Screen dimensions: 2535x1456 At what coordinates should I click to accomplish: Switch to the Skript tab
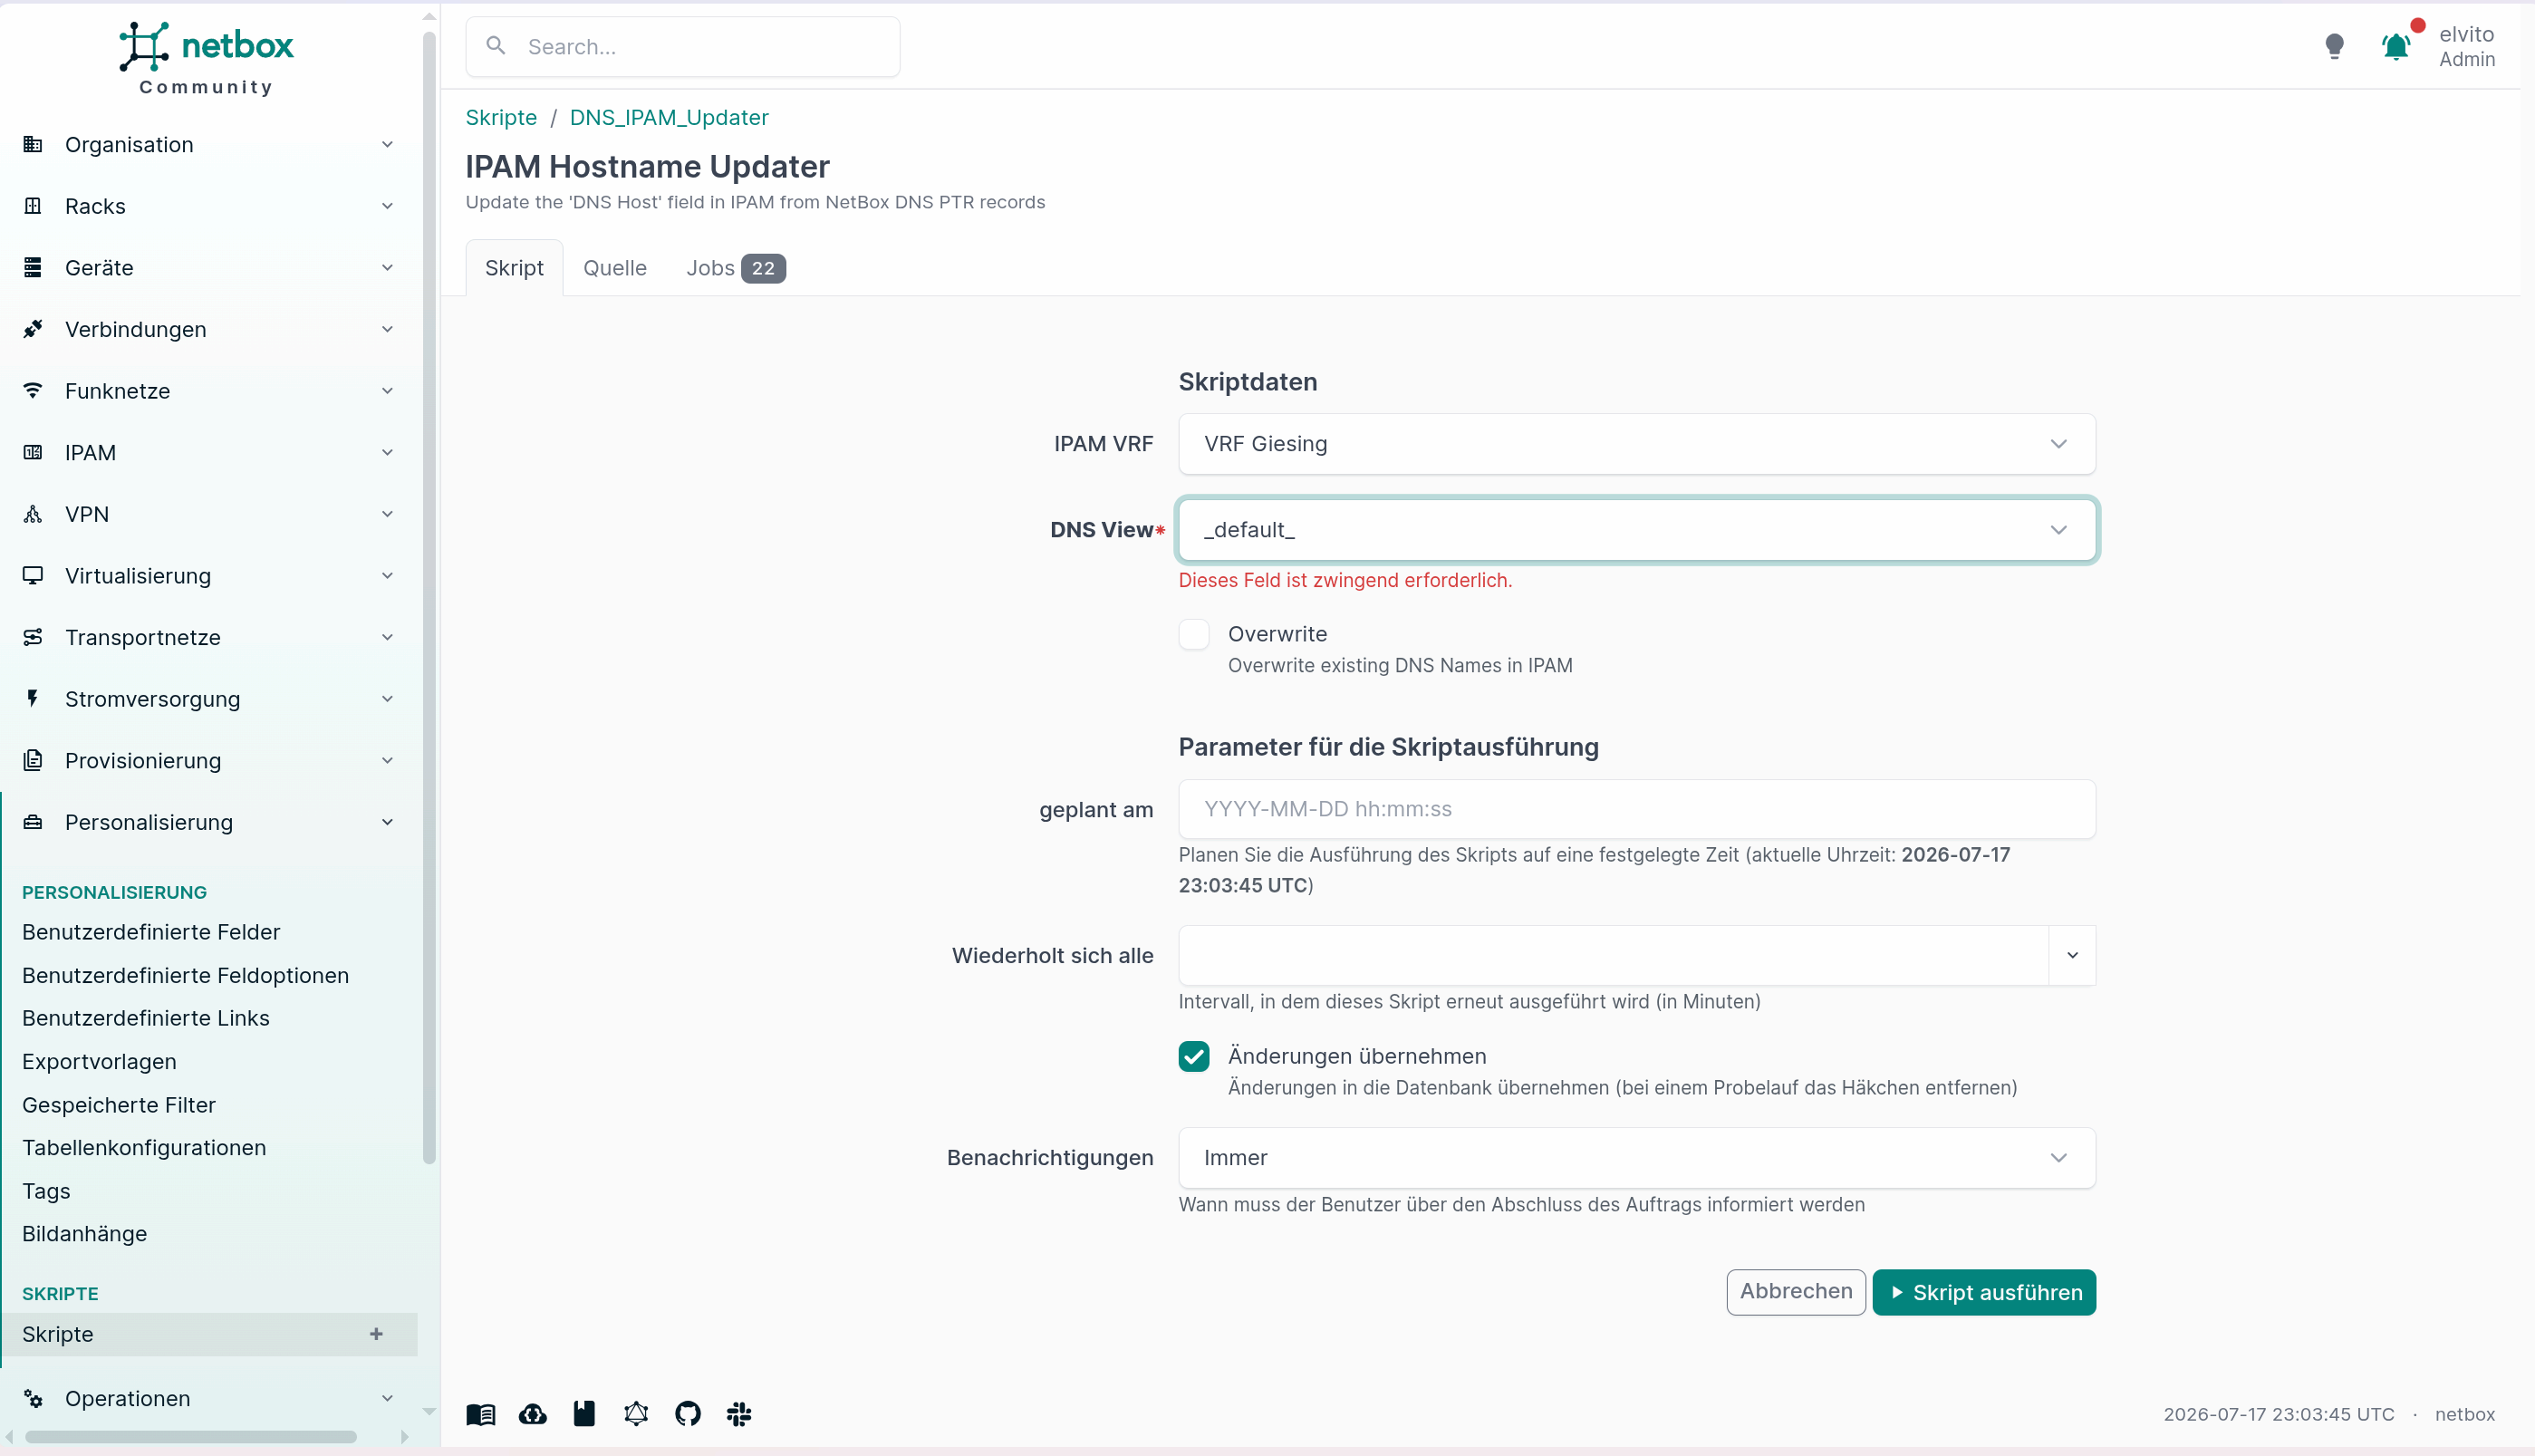pyautogui.click(x=514, y=268)
